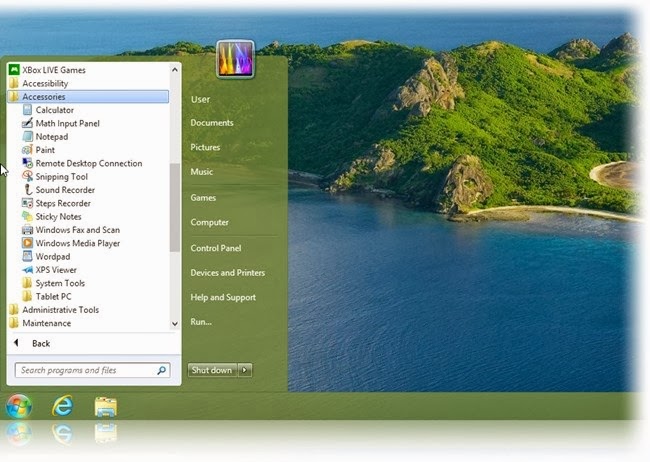
Task: Launch Math Input Panel via its icon
Action: pyautogui.click(x=27, y=123)
